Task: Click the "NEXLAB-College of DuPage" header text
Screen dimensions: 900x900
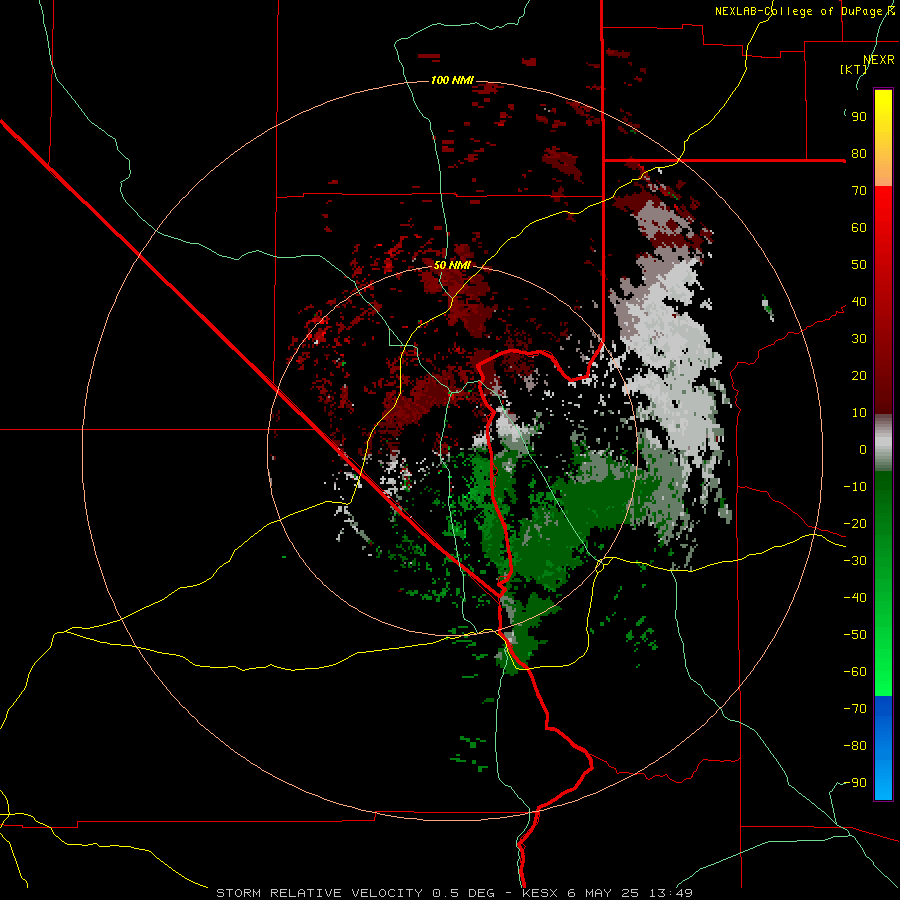Action: 801,11
